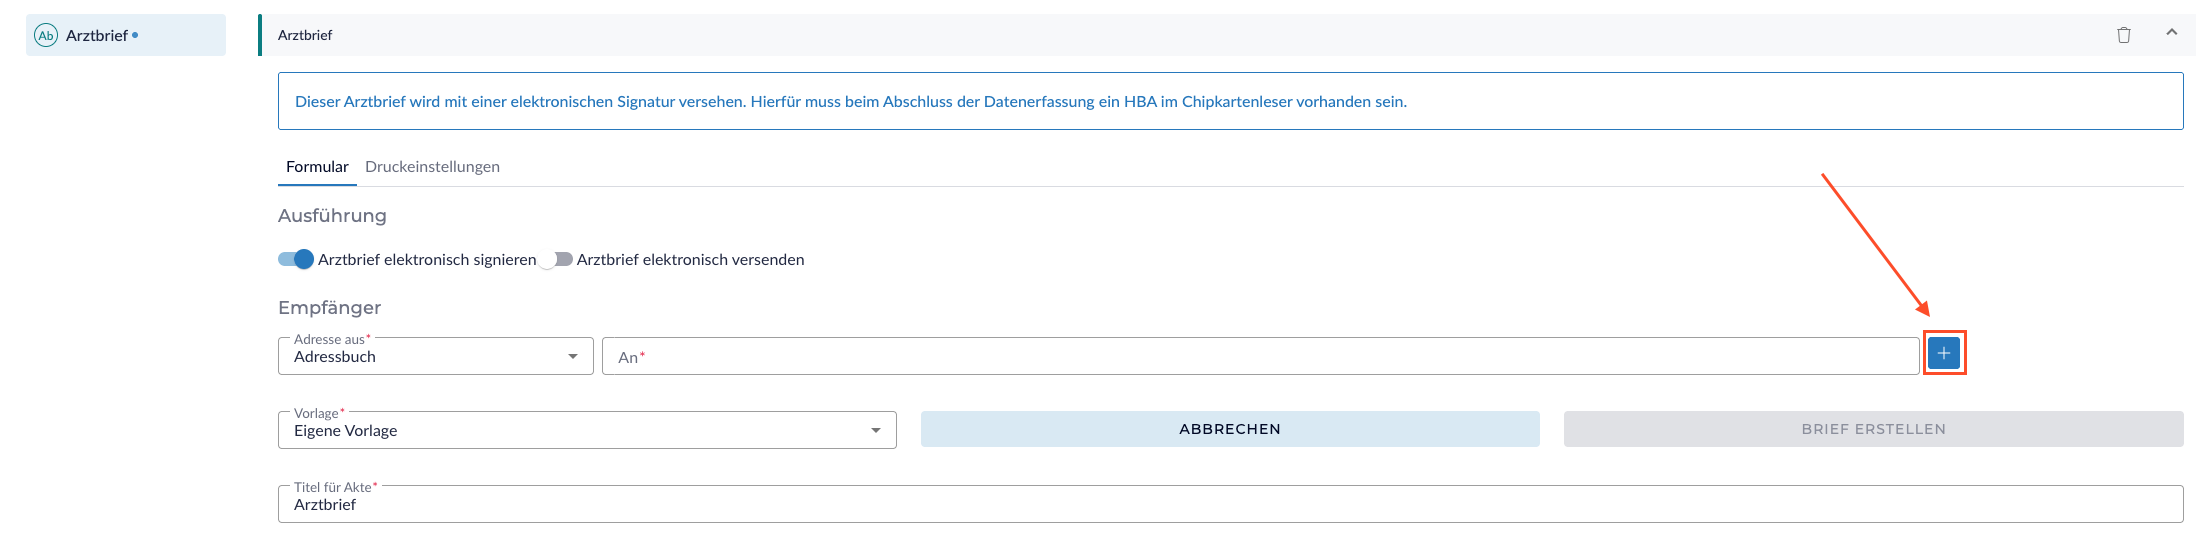Screen dimensions: 2196x550
Task: Click the dropdown arrow of Adresse aus
Action: [x=573, y=357]
